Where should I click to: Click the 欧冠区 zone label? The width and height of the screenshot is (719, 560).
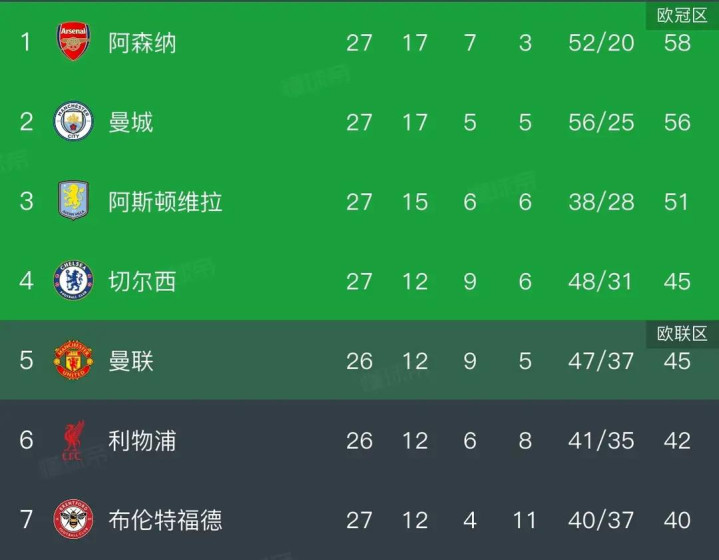pos(682,14)
